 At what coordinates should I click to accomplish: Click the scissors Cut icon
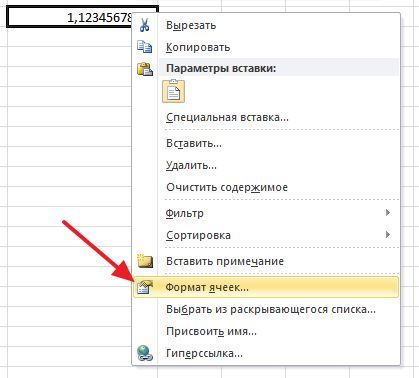[x=144, y=25]
